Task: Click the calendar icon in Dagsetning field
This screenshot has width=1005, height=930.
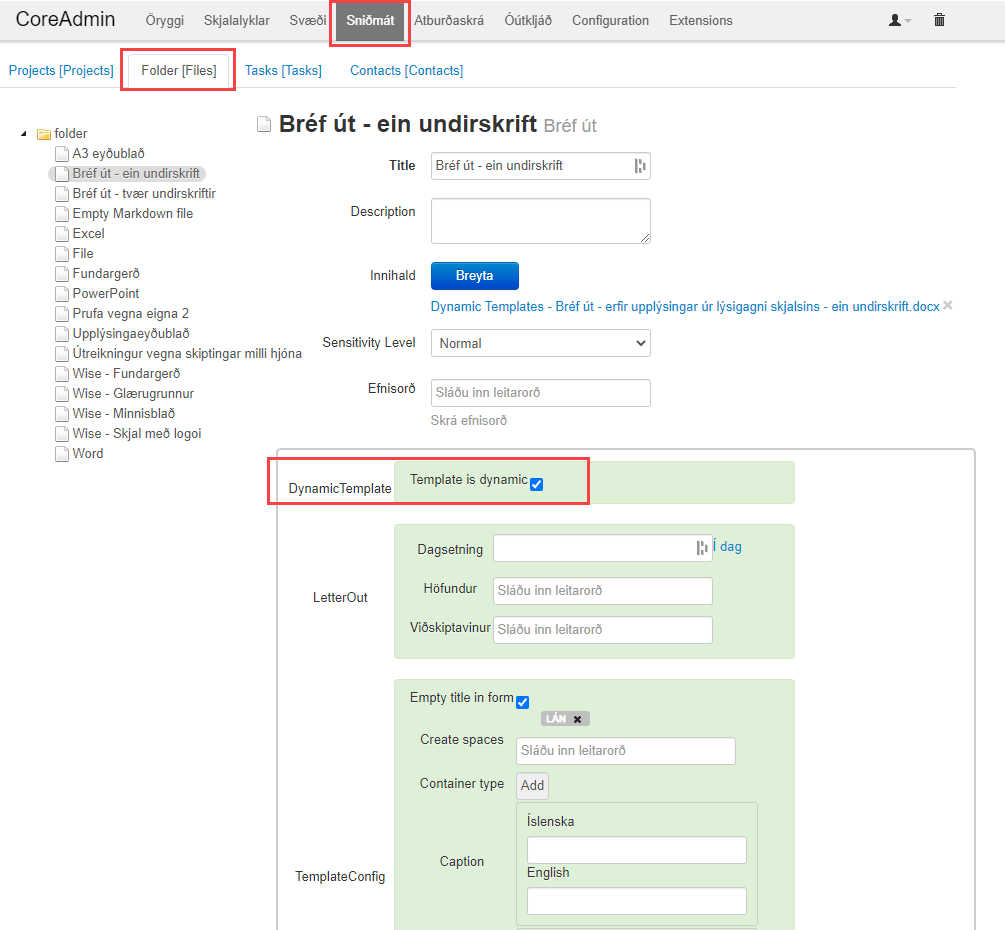Action: tap(701, 548)
